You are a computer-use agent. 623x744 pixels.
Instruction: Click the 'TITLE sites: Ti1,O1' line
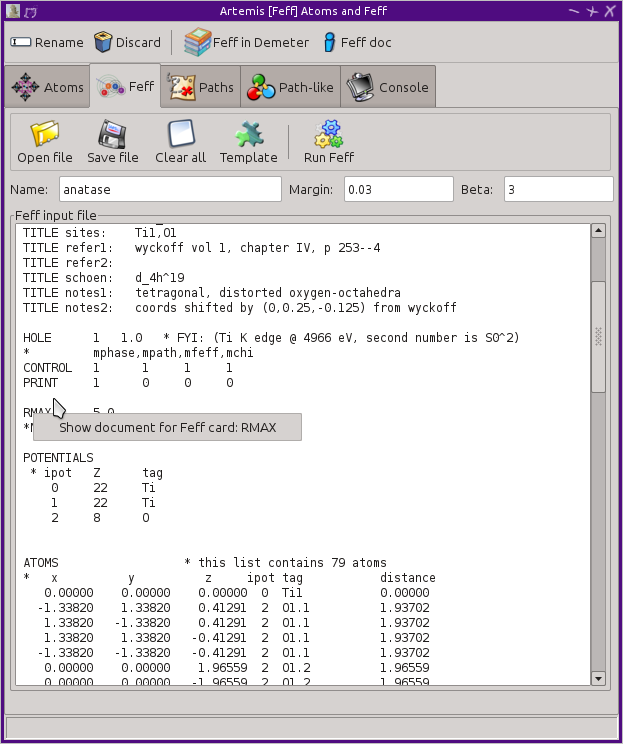pyautogui.click(x=100, y=232)
